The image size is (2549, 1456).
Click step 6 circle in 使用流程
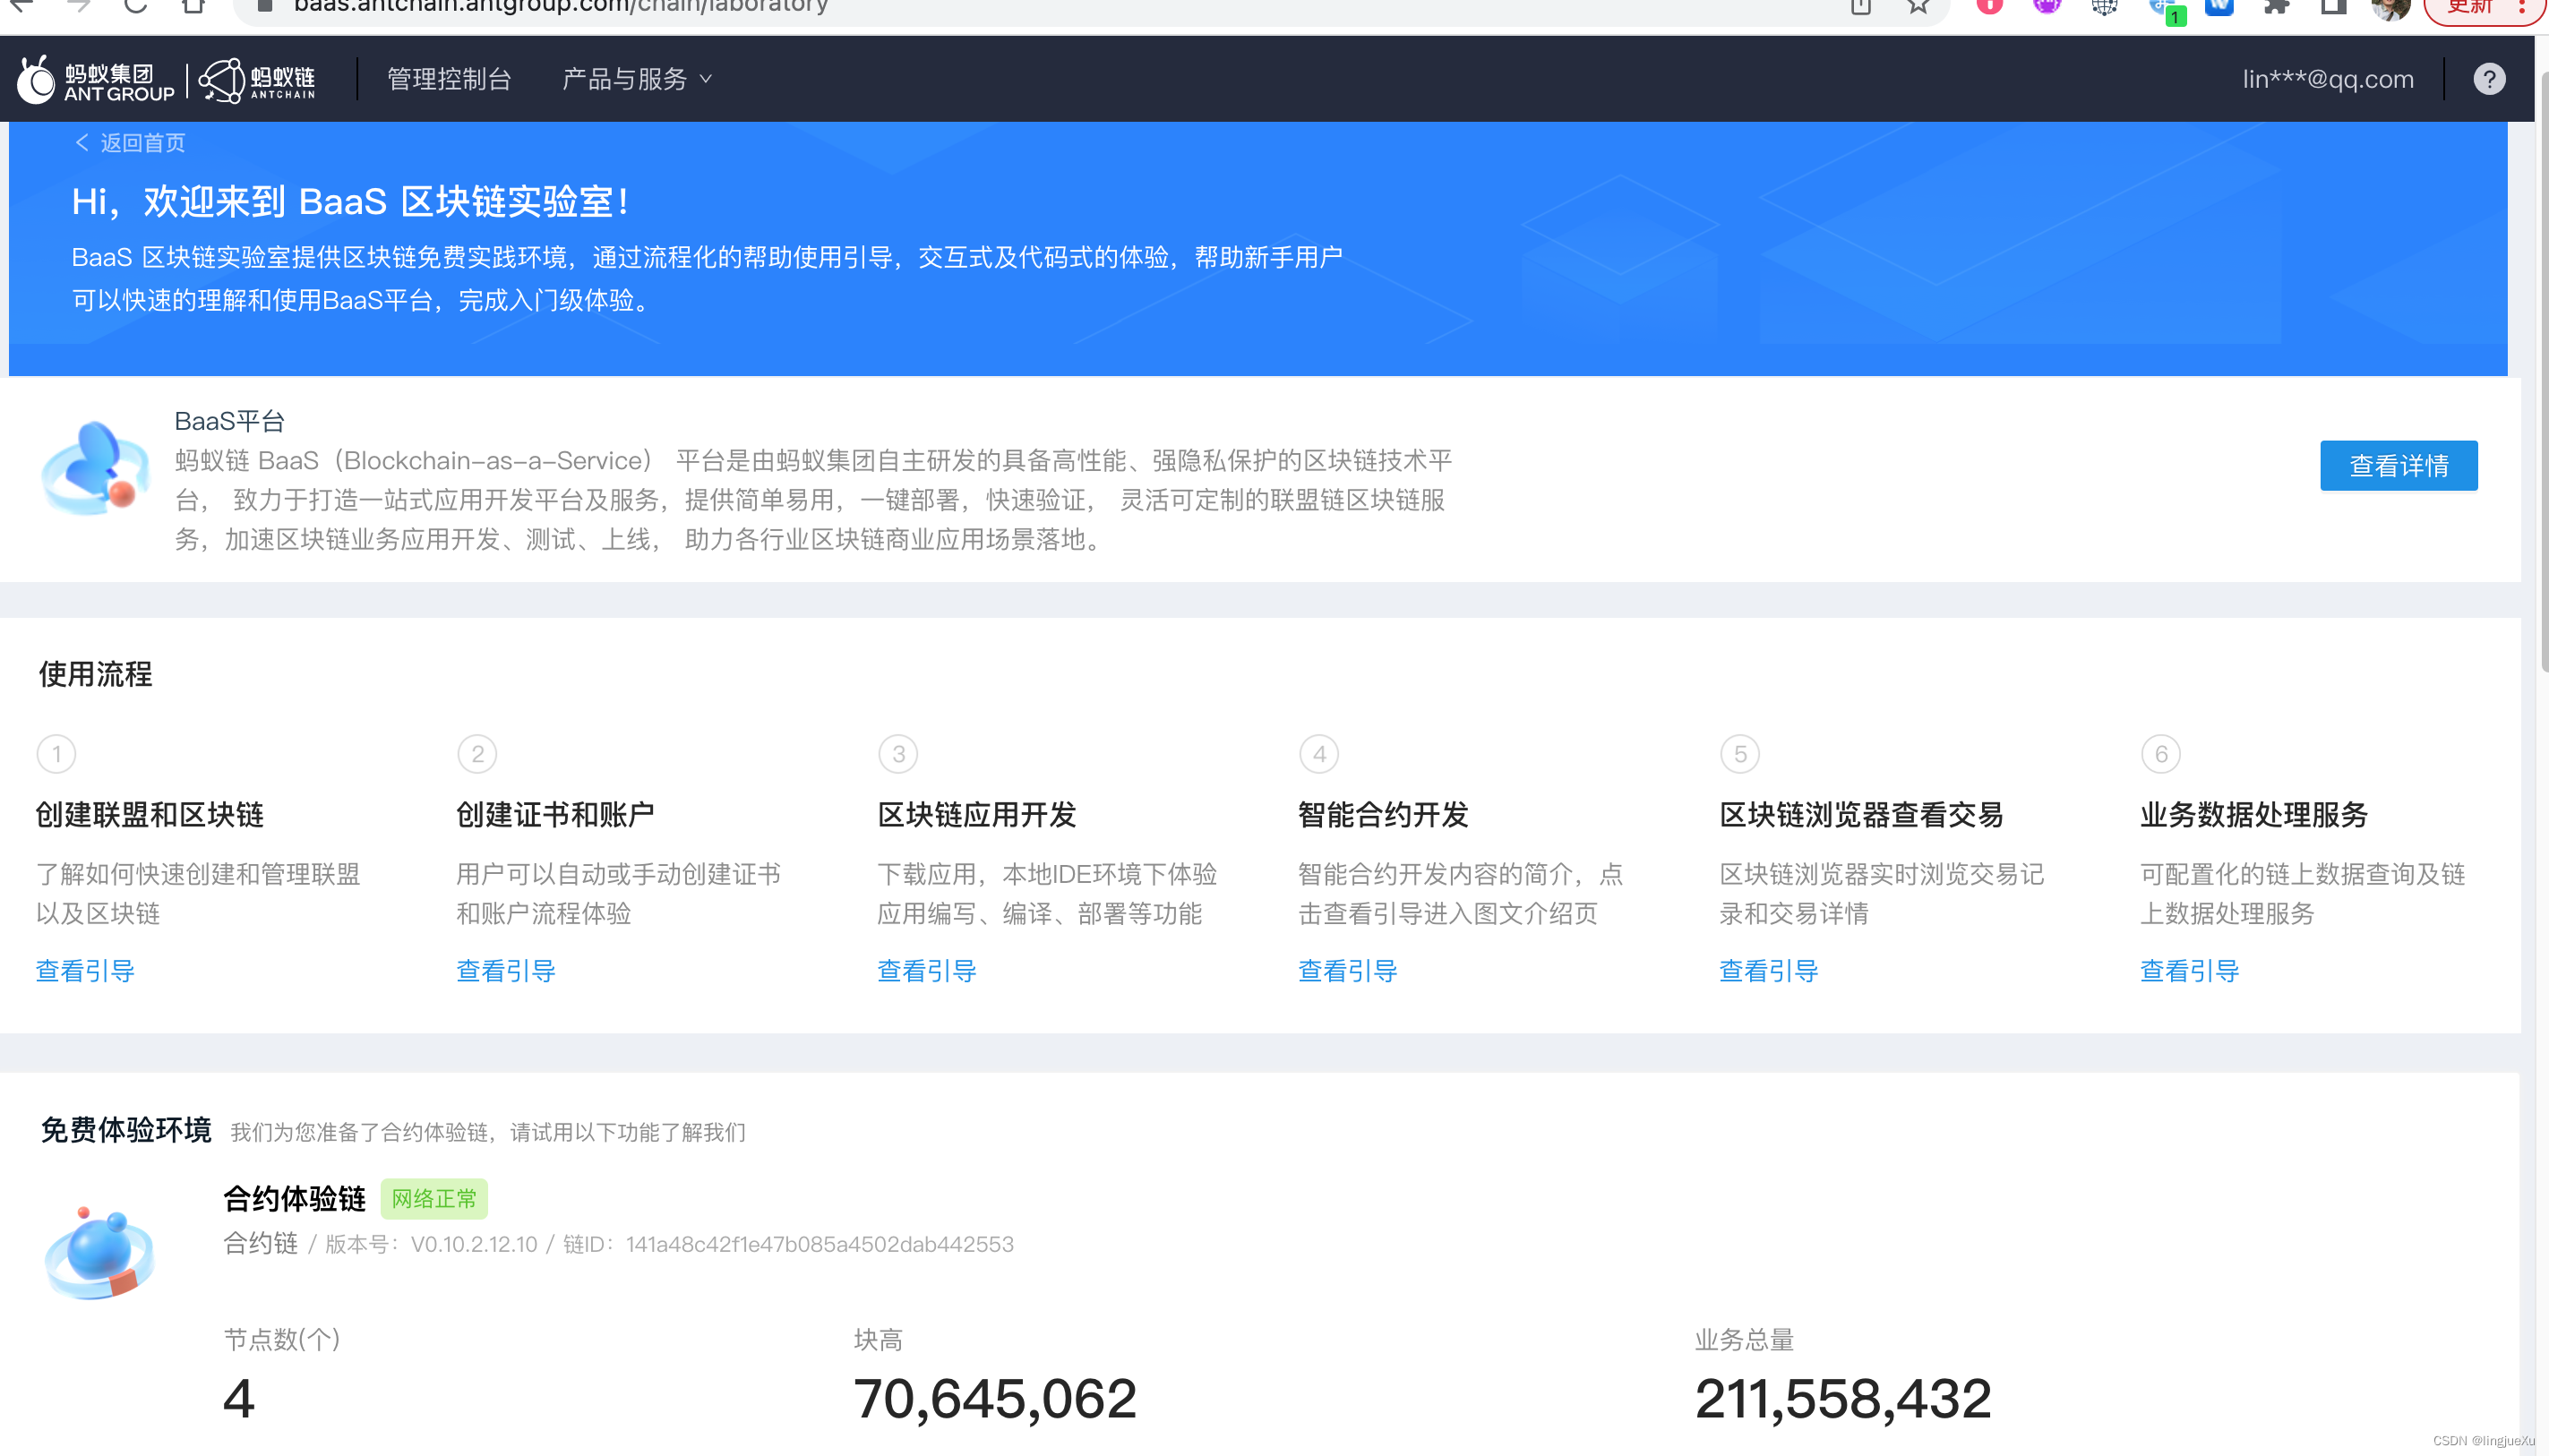[x=2162, y=754]
